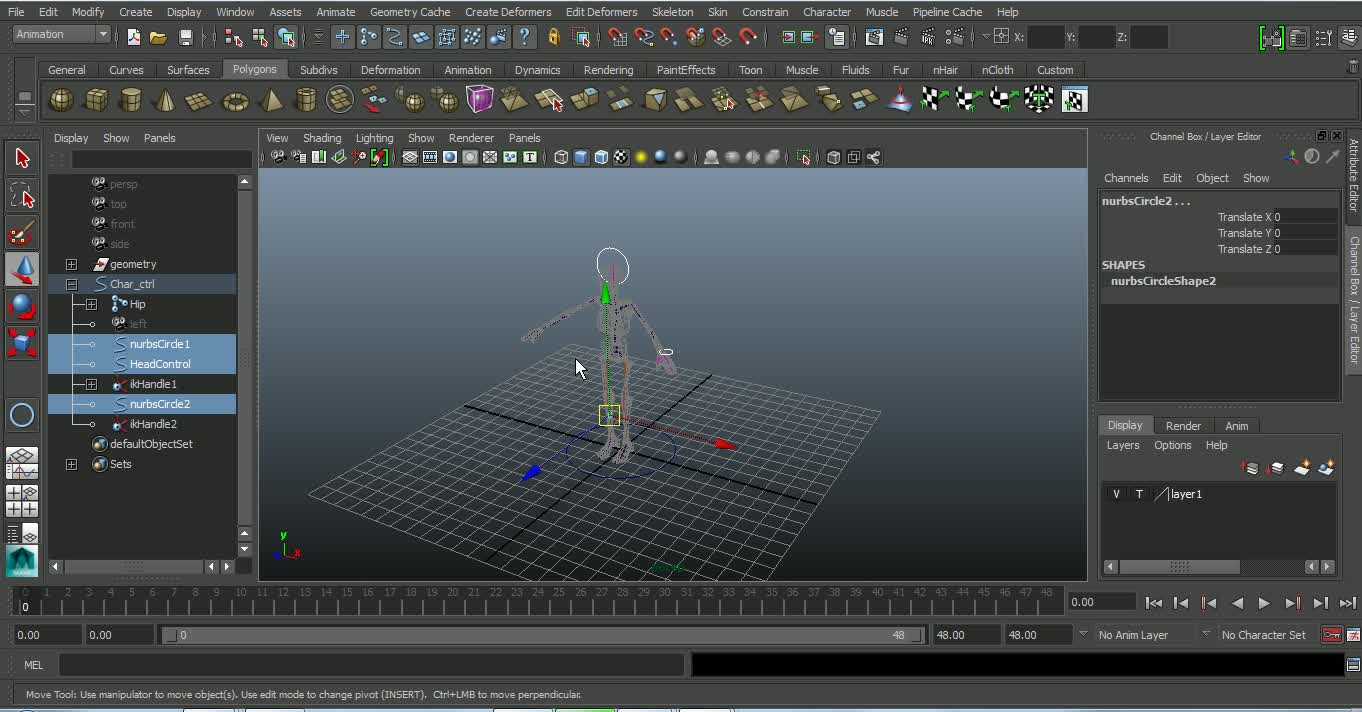This screenshot has width=1362, height=712.
Task: Create a polygon plane from the shelf
Action: pos(199,100)
